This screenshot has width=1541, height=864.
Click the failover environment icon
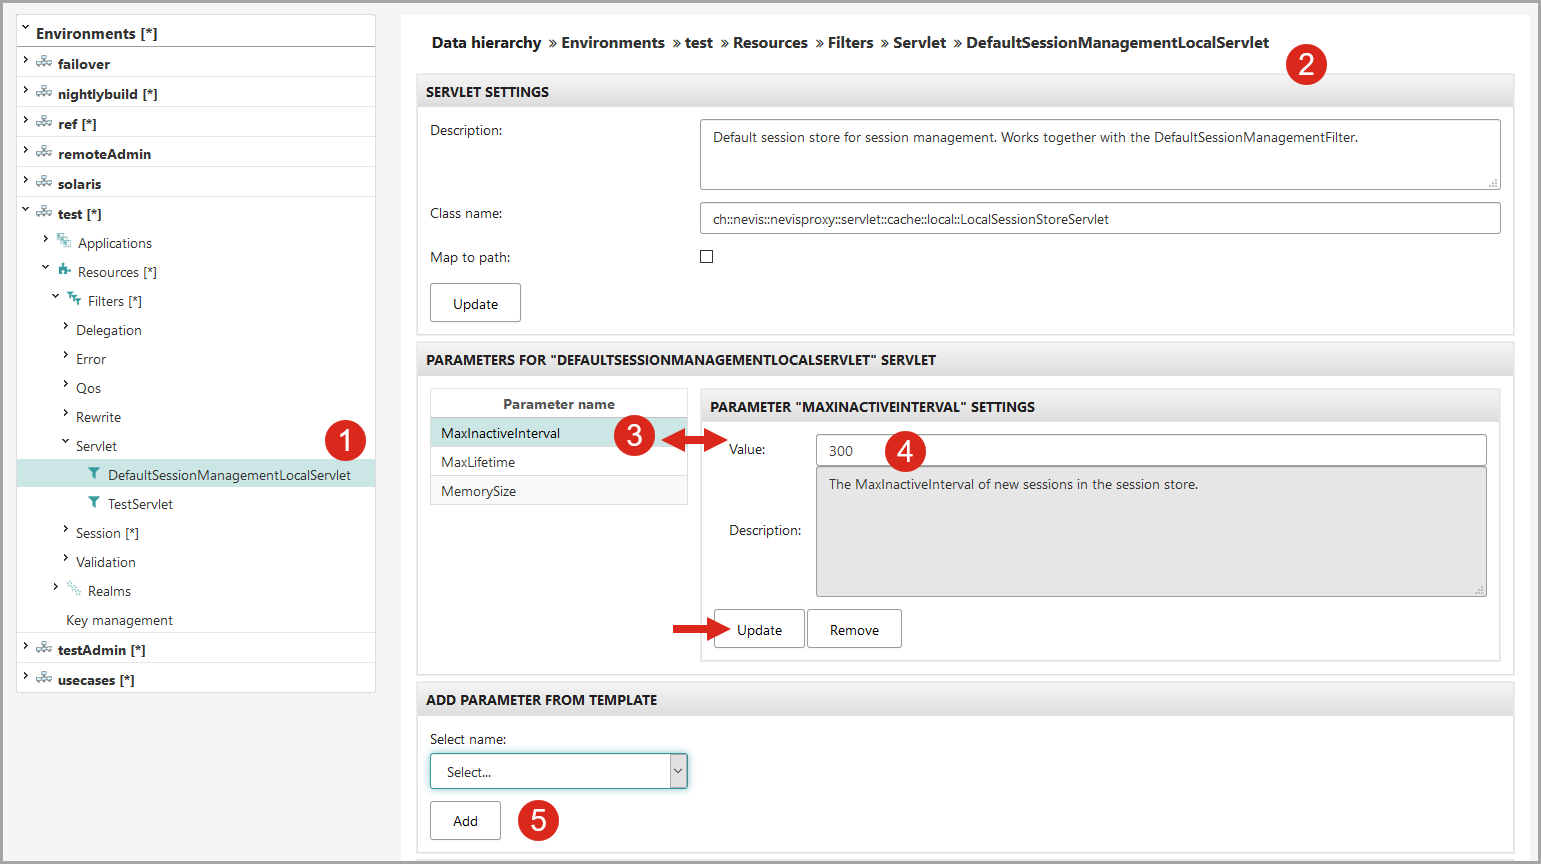coord(44,62)
